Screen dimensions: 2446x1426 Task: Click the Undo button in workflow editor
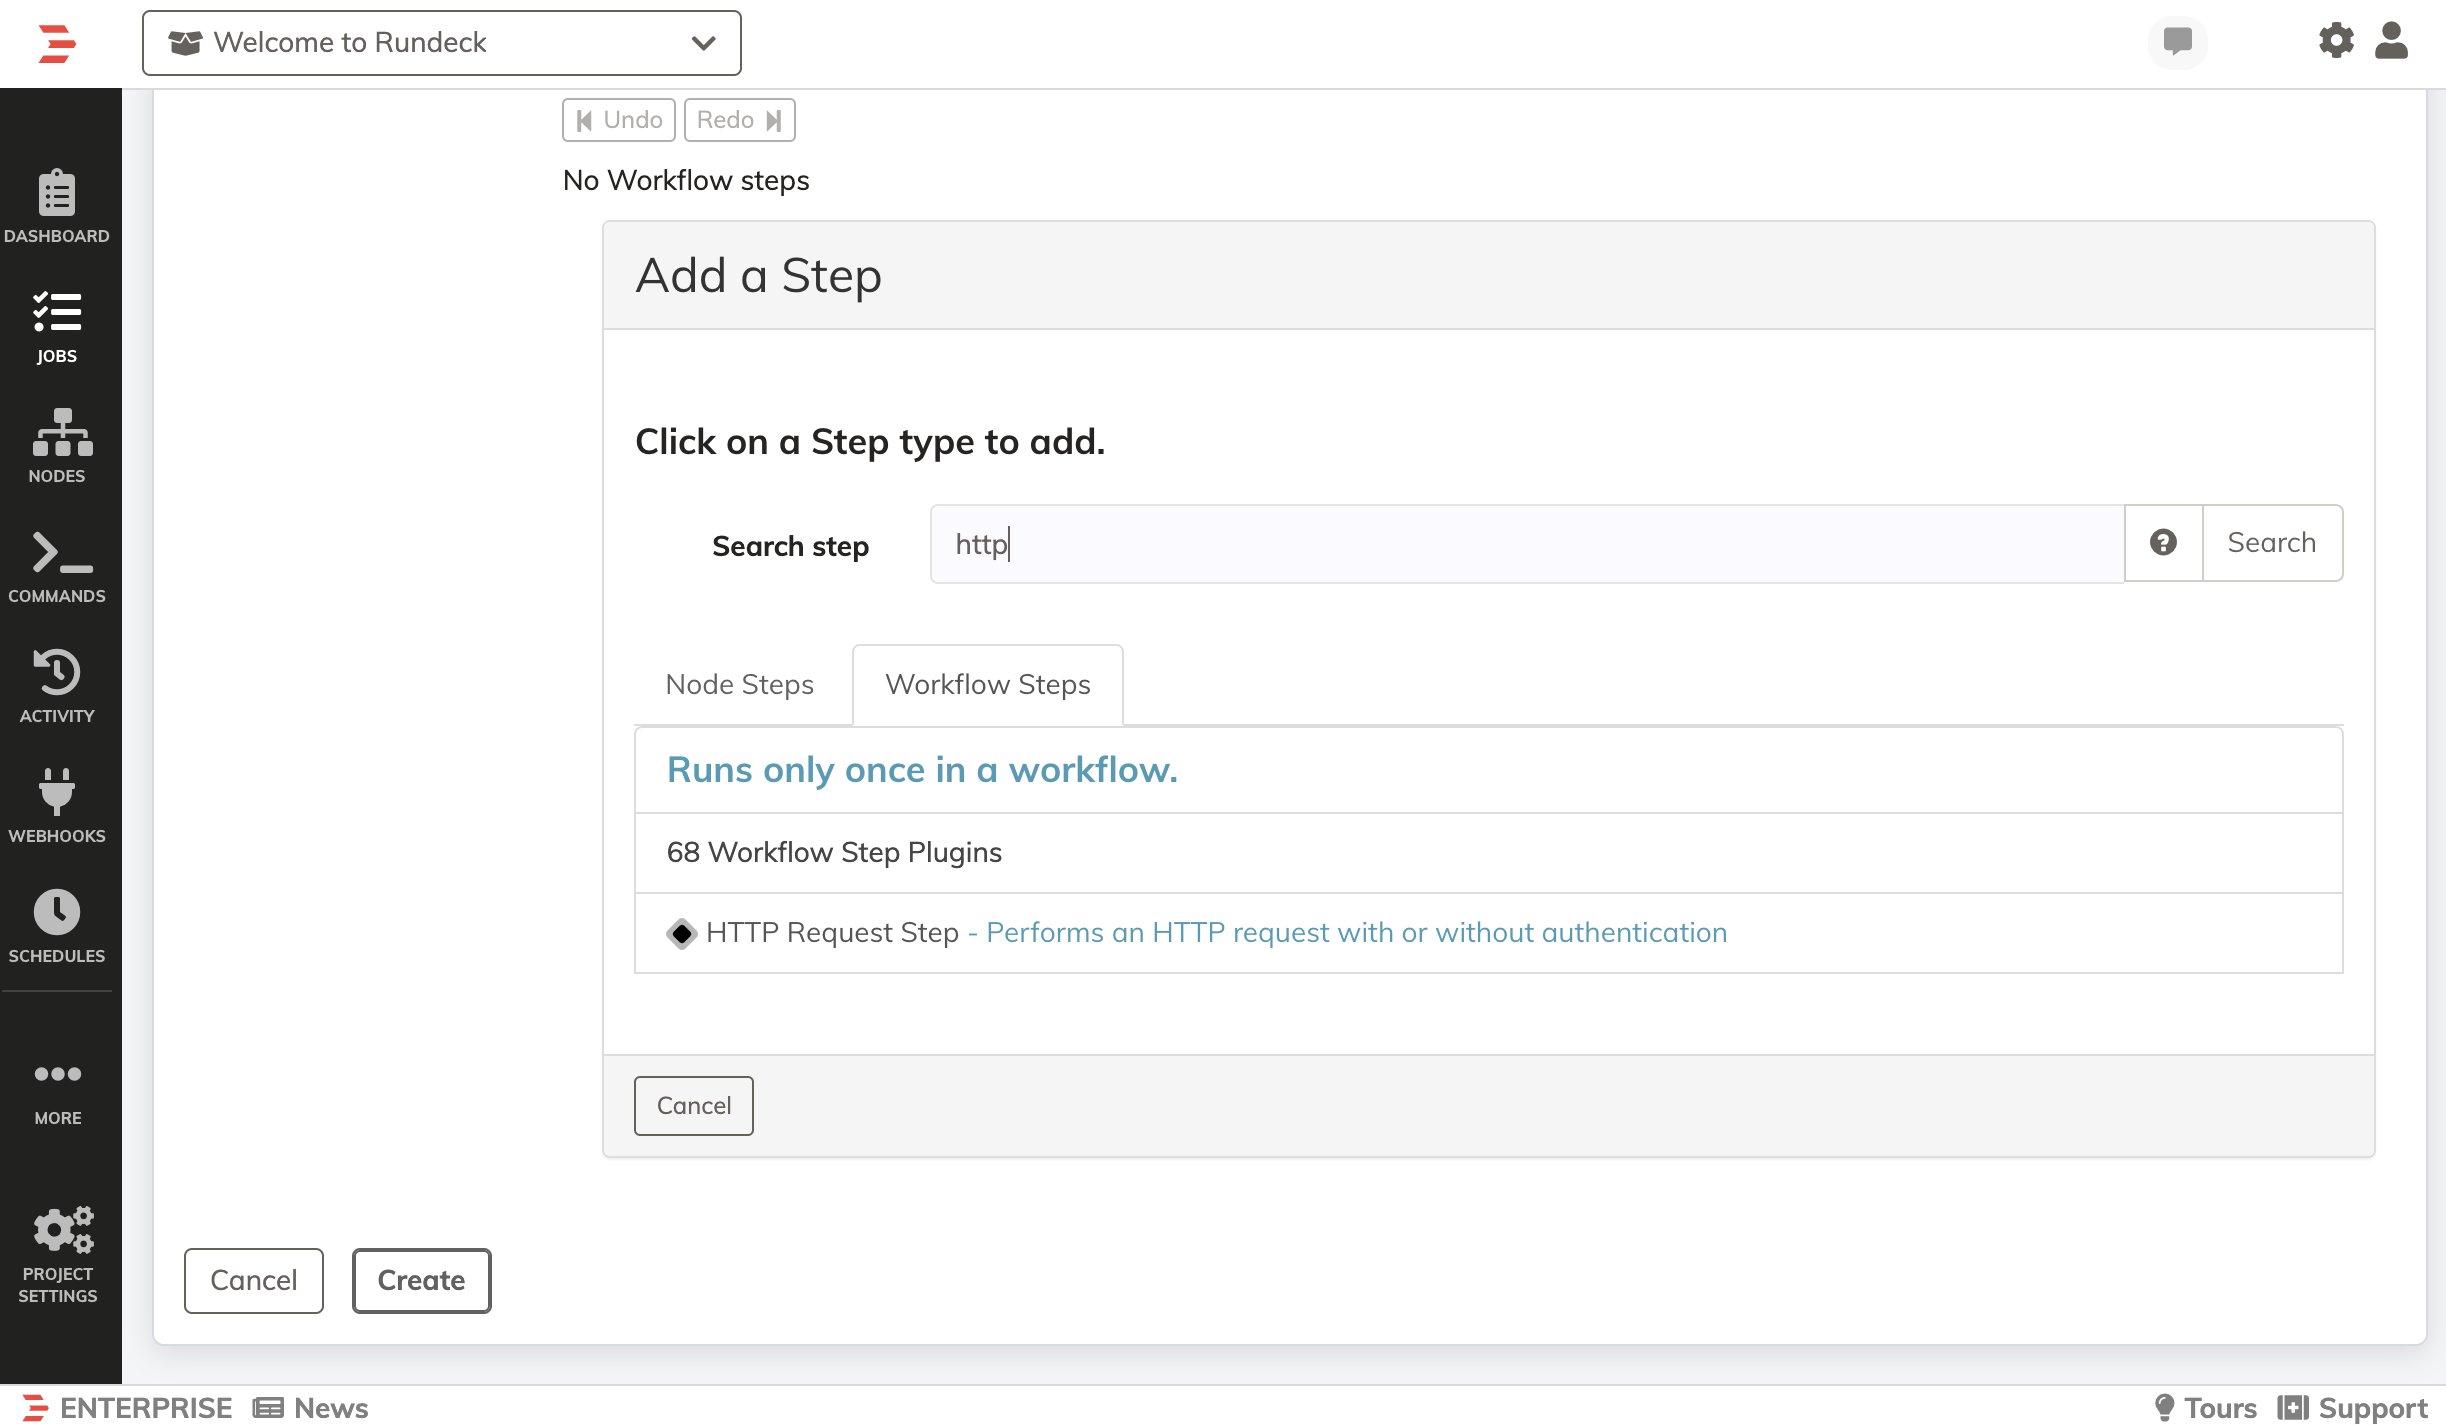(618, 119)
